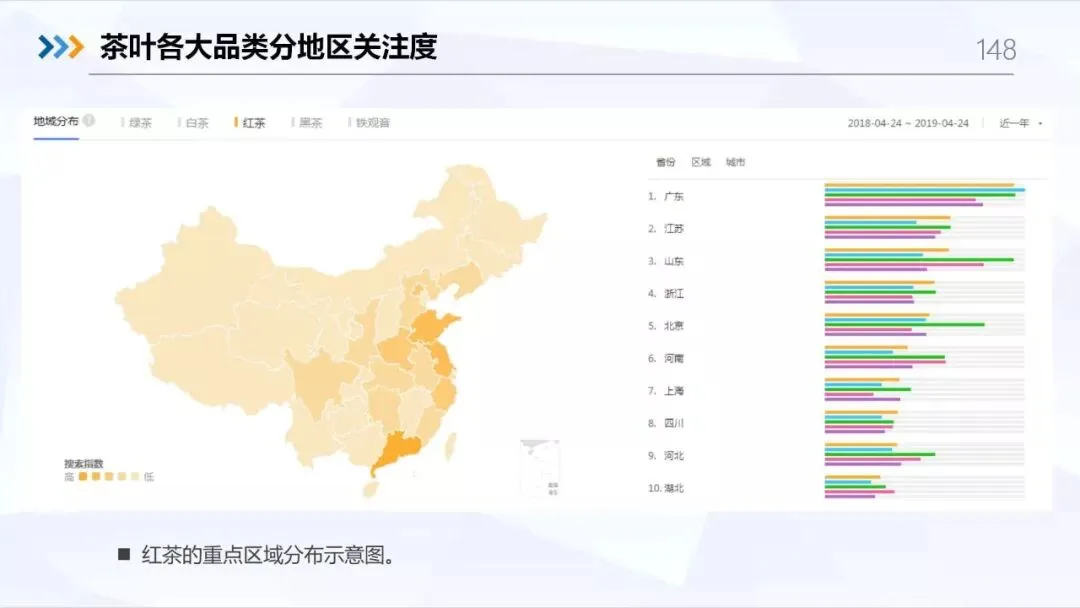Click the 广东 bar group in chart
Viewport: 1080px width, 608px height.
924,195
